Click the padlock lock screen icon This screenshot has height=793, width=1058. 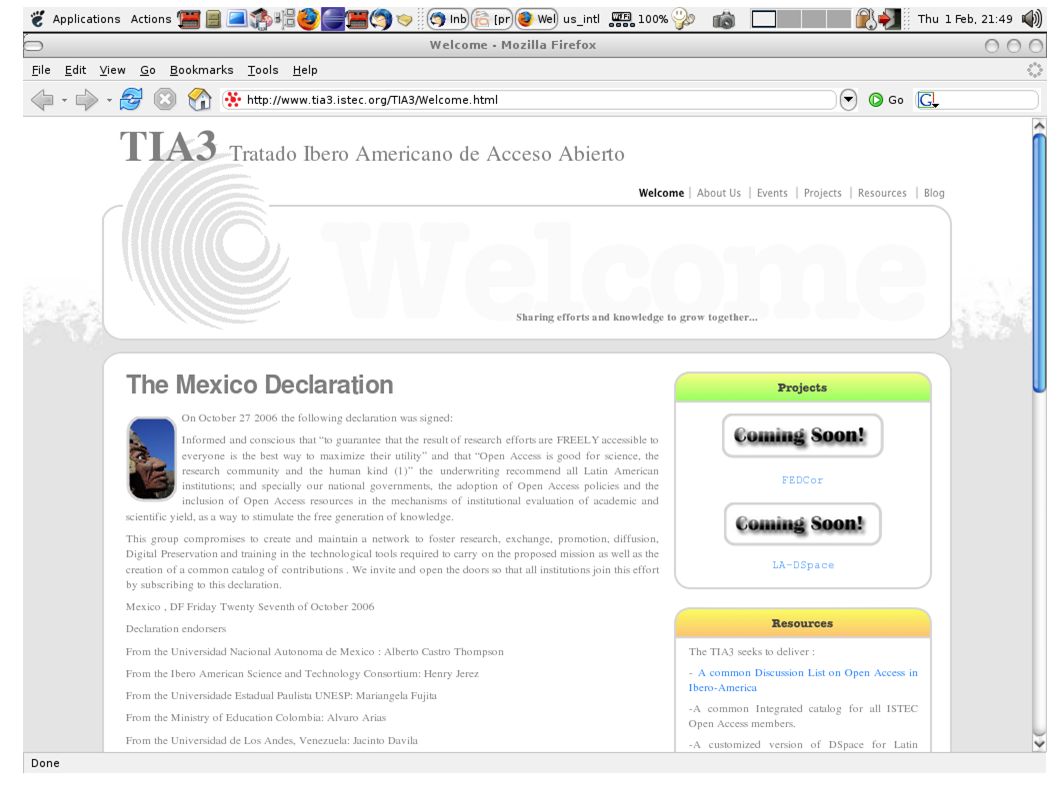coord(866,19)
